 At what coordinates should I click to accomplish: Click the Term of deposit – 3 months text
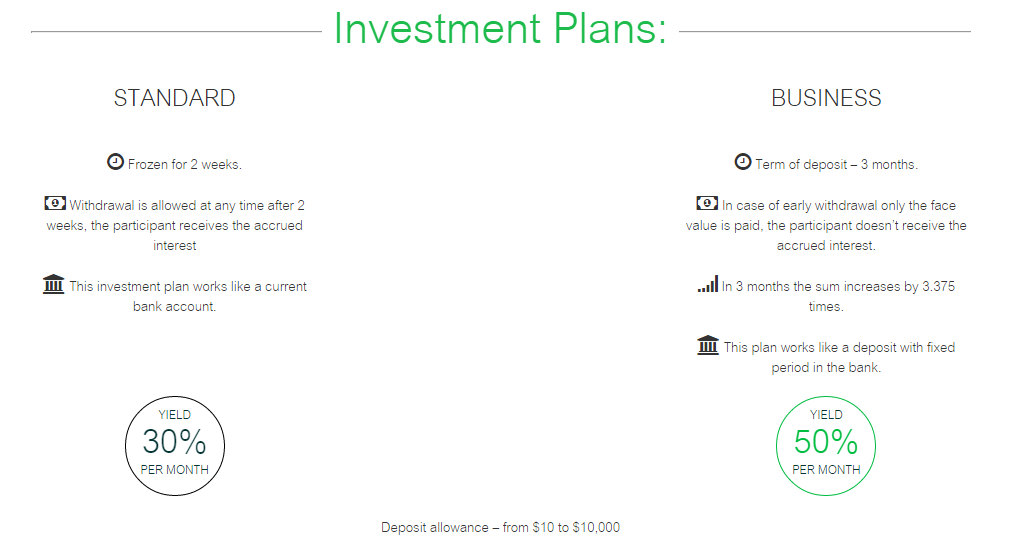point(836,164)
